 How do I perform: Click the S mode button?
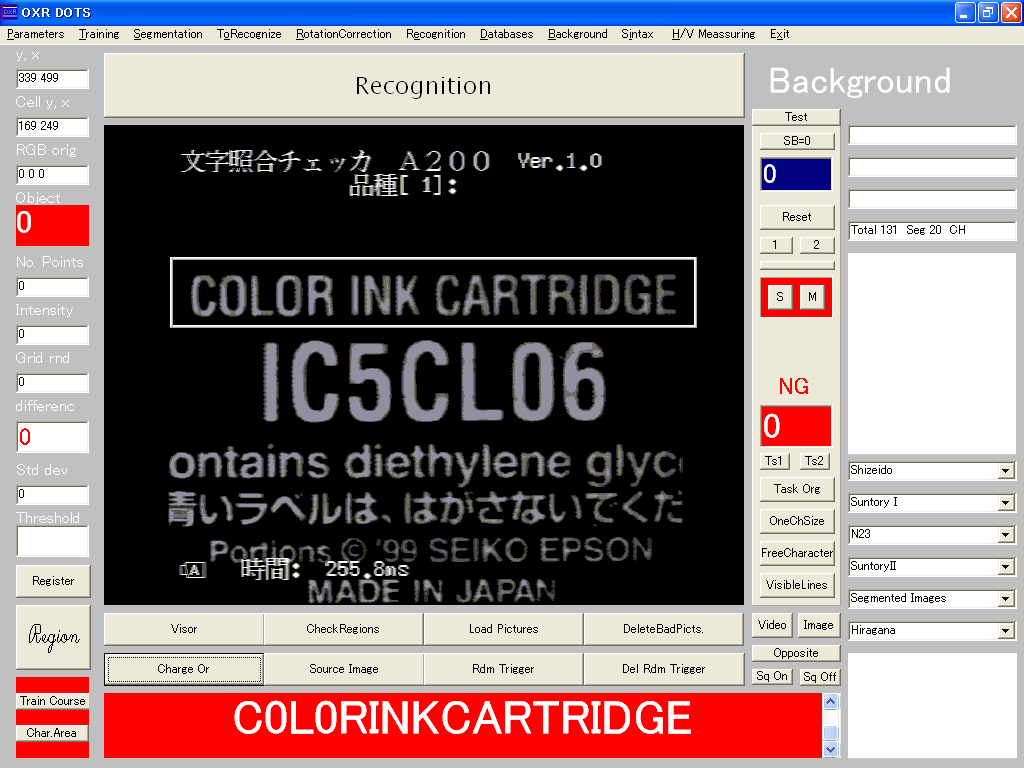point(780,297)
